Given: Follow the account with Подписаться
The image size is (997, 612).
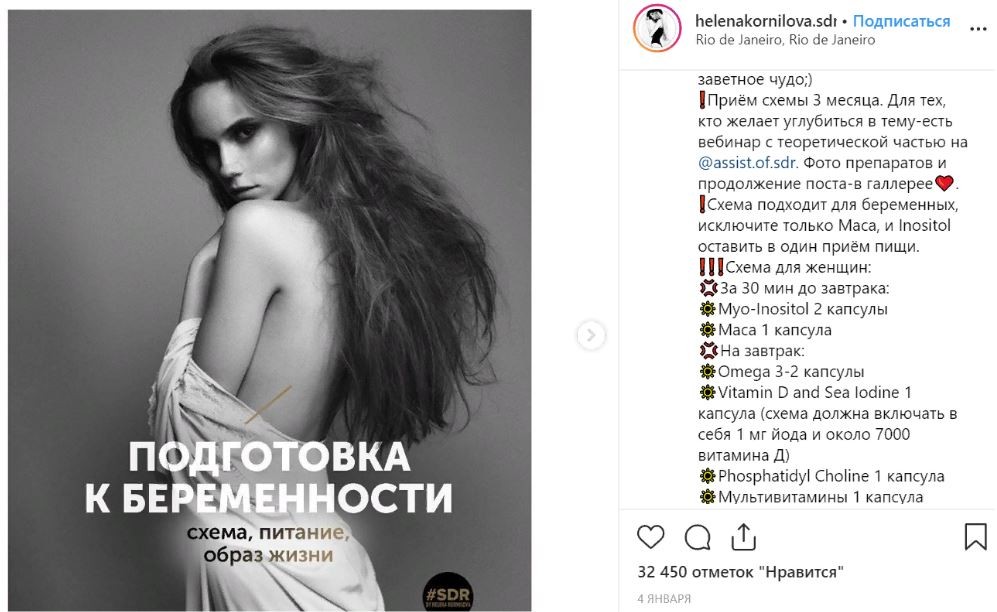Looking at the screenshot, I should point(901,21).
